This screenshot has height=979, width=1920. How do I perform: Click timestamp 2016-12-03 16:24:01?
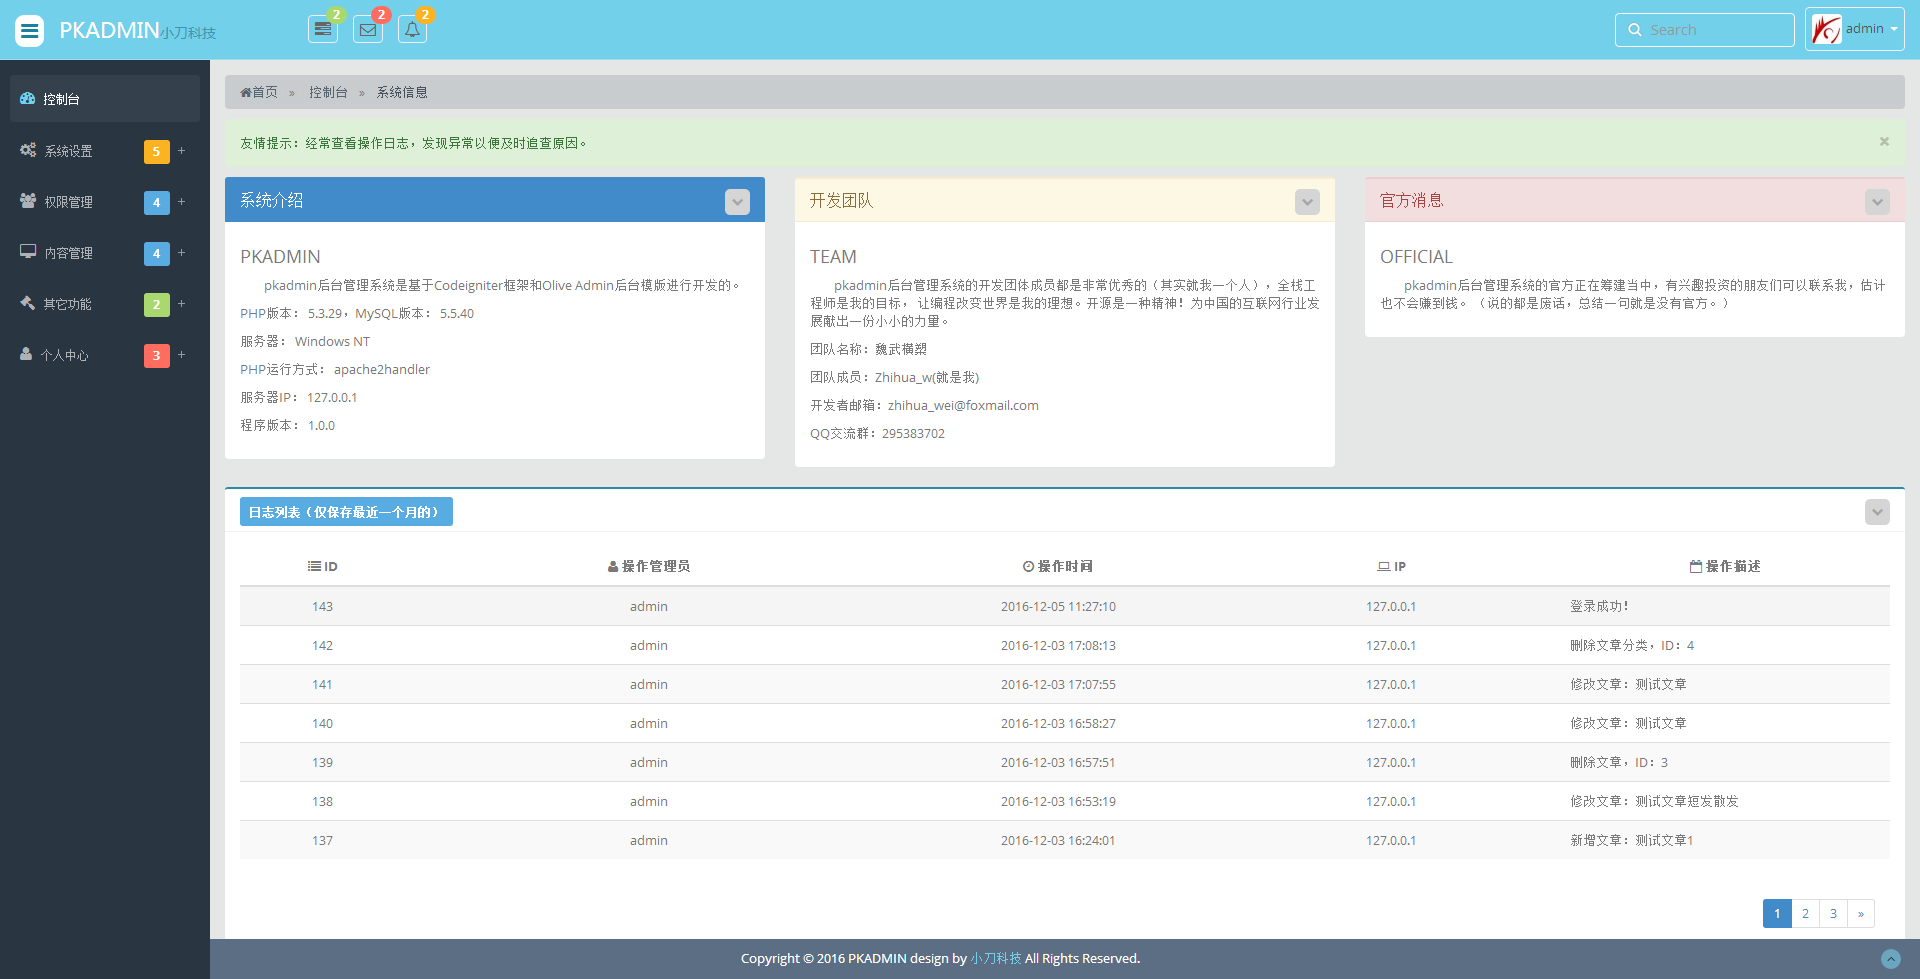click(1058, 840)
